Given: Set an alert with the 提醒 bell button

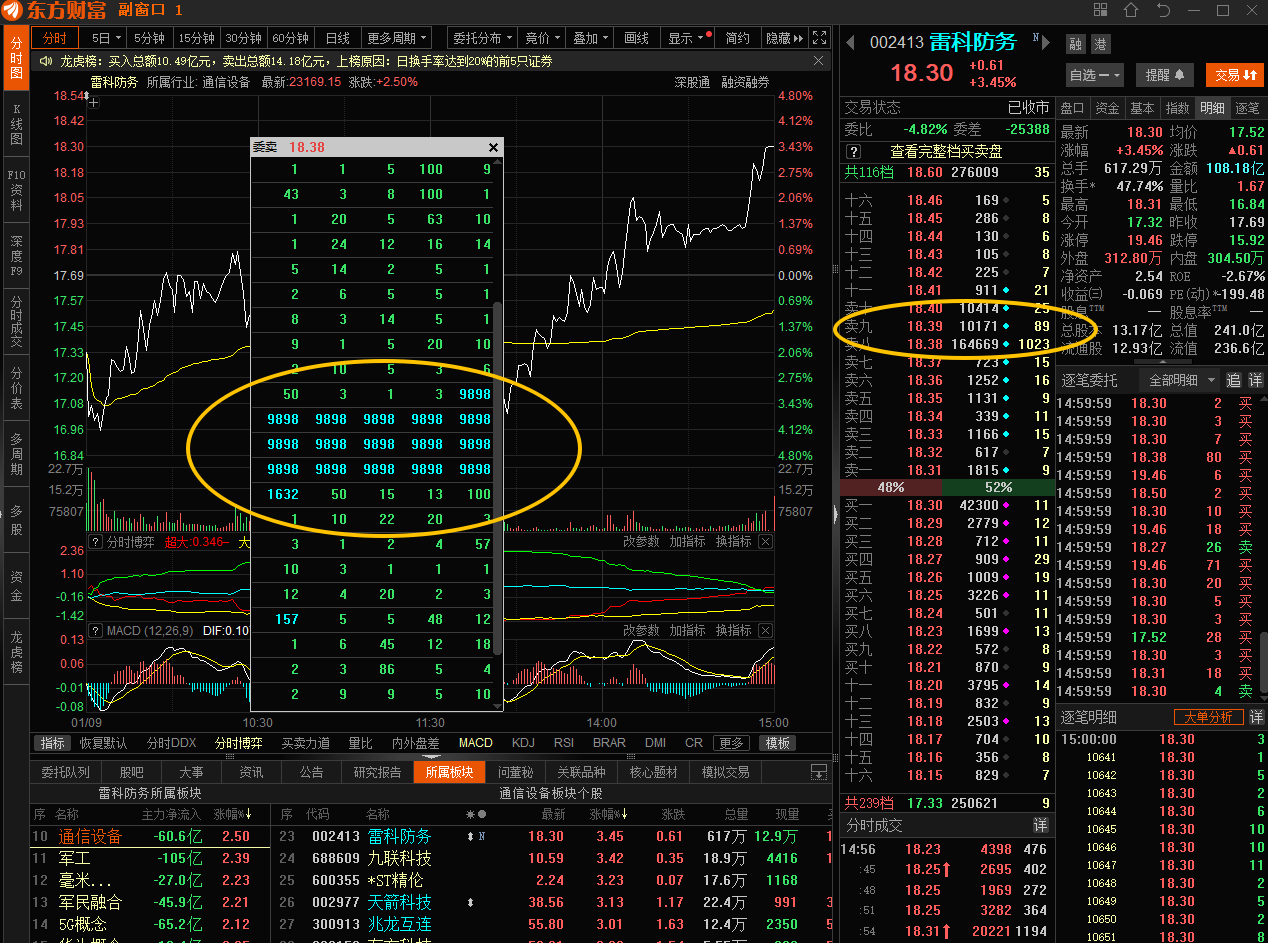Looking at the screenshot, I should click(1164, 75).
